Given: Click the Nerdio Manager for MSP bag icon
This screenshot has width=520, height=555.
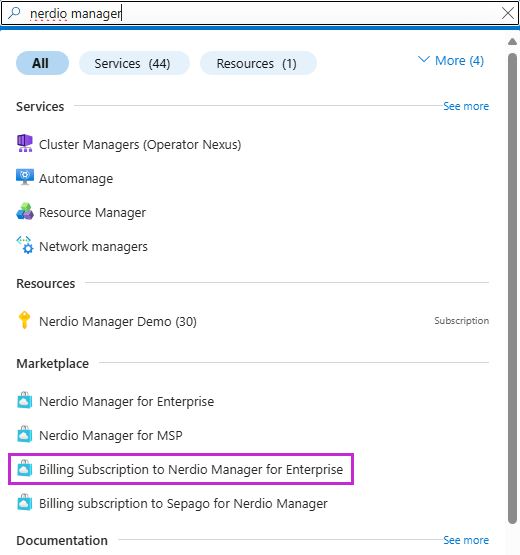Looking at the screenshot, I should 25,434.
